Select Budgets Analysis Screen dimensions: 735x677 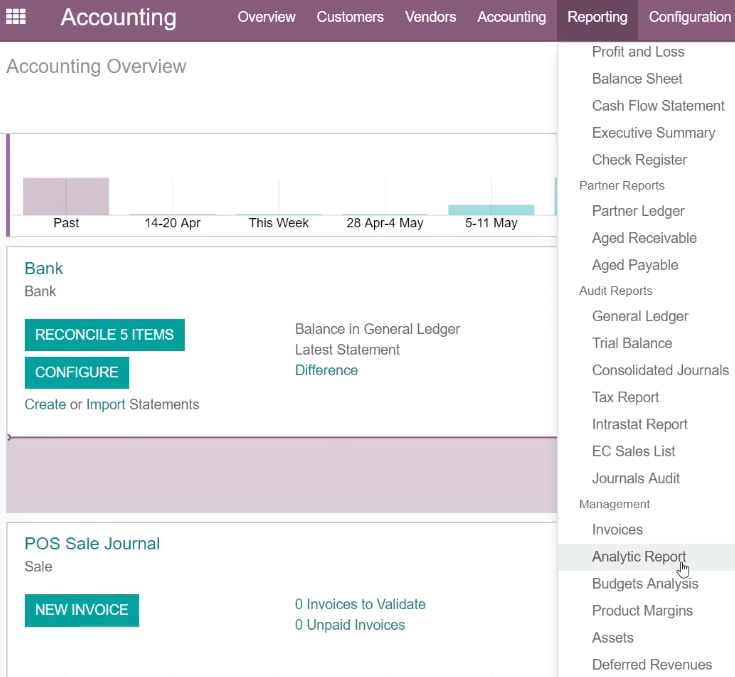[645, 584]
